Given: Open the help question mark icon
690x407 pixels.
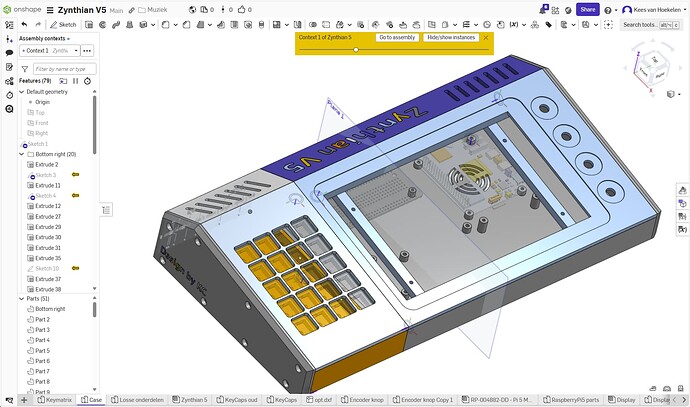Looking at the screenshot, I should [x=608, y=10].
